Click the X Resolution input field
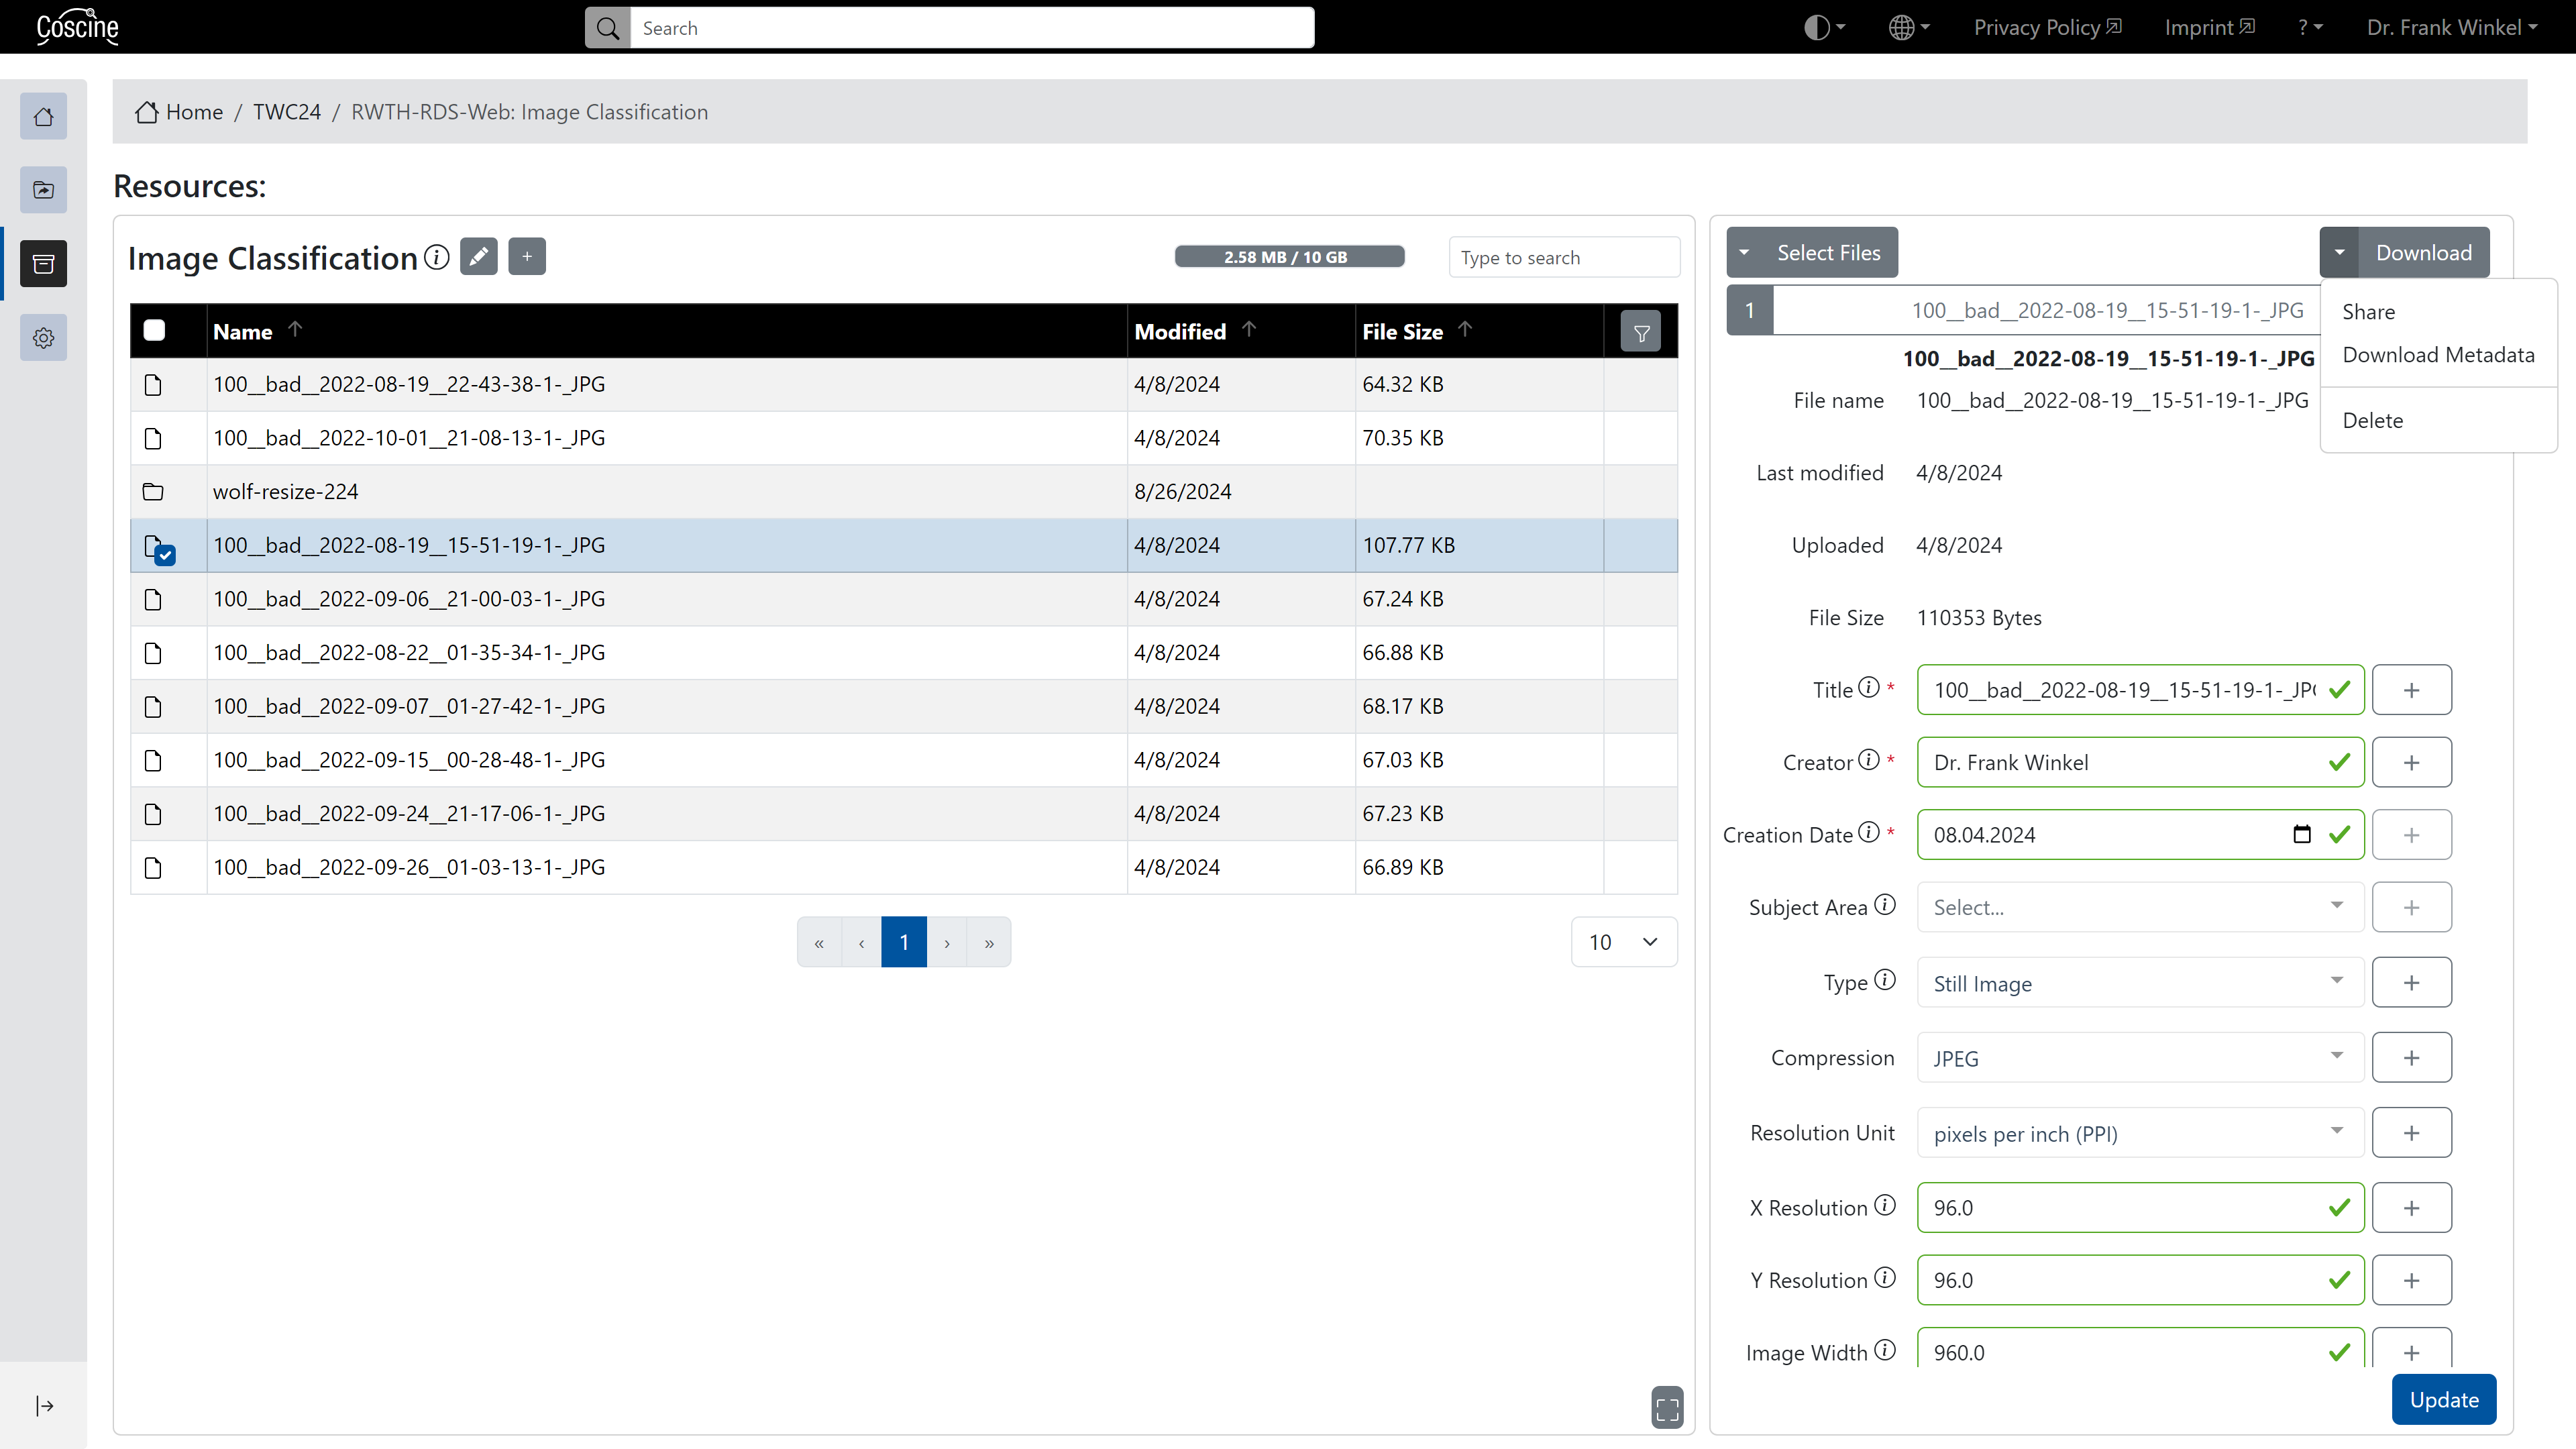2576x1449 pixels. (2140, 1207)
